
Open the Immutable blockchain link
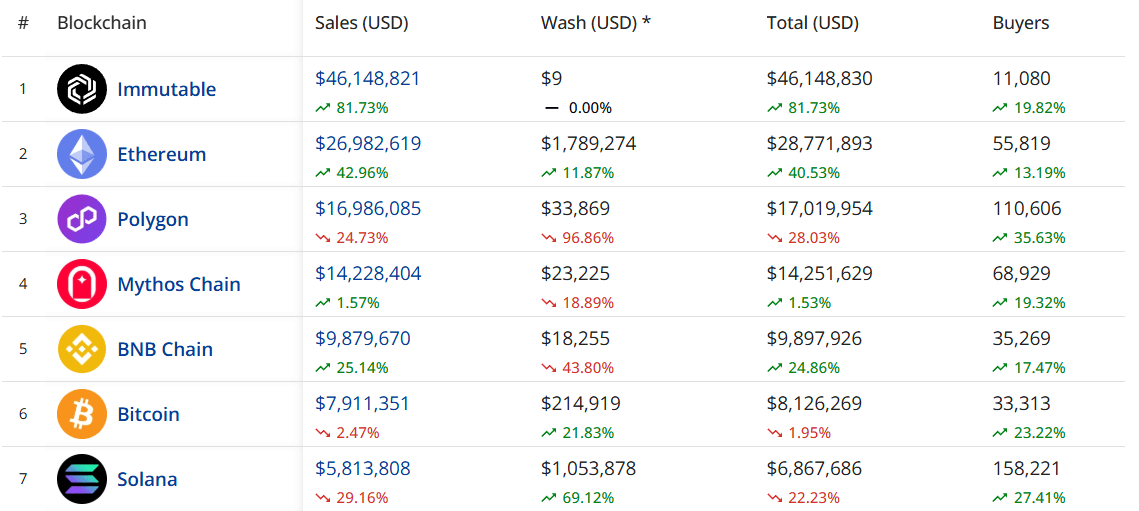click(166, 89)
